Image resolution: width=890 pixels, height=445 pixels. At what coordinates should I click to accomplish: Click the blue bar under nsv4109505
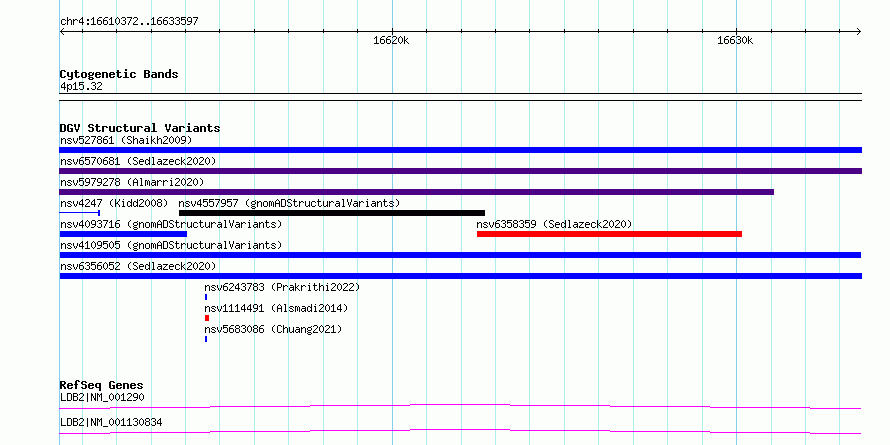click(460, 255)
